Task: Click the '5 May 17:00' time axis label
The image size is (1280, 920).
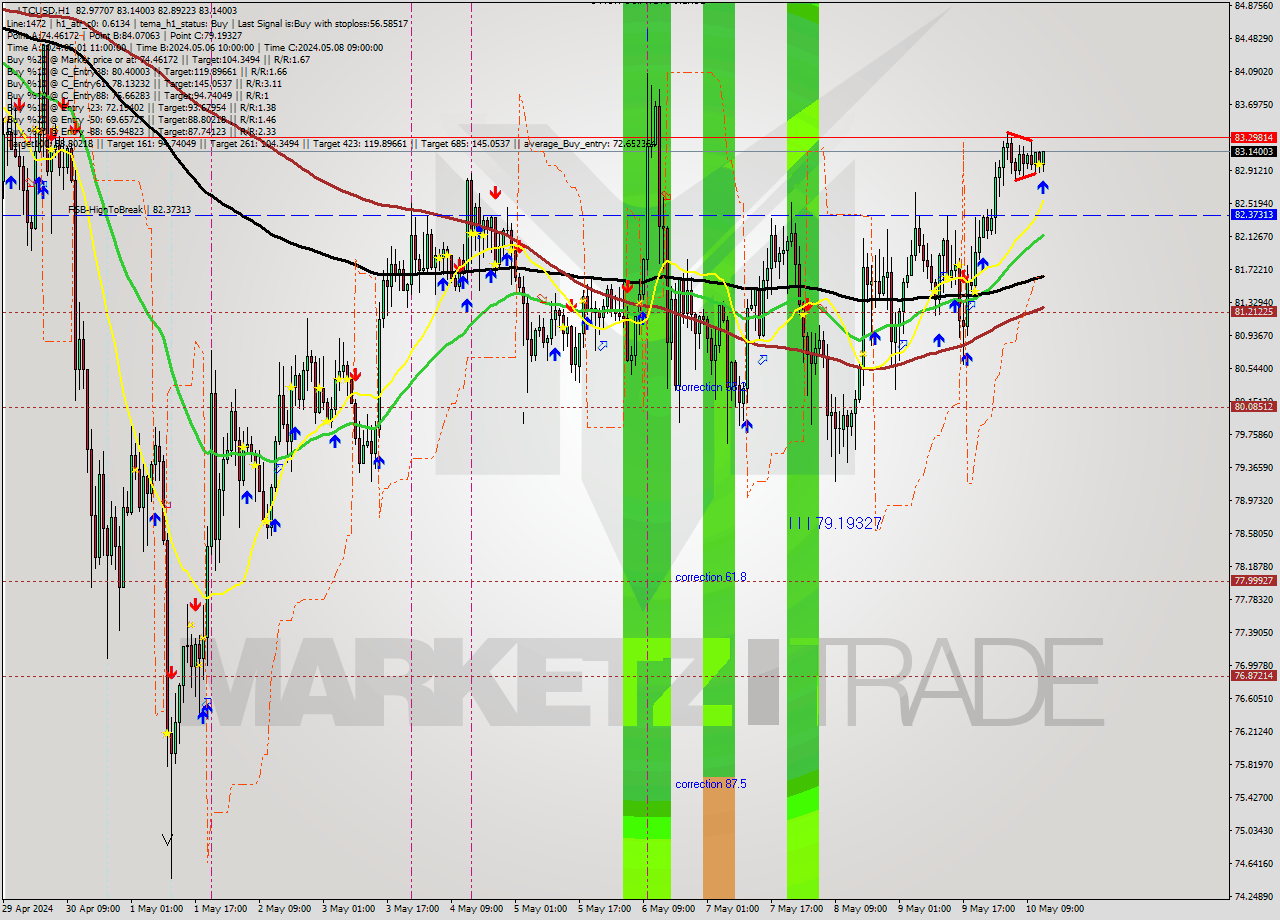Action: point(606,909)
